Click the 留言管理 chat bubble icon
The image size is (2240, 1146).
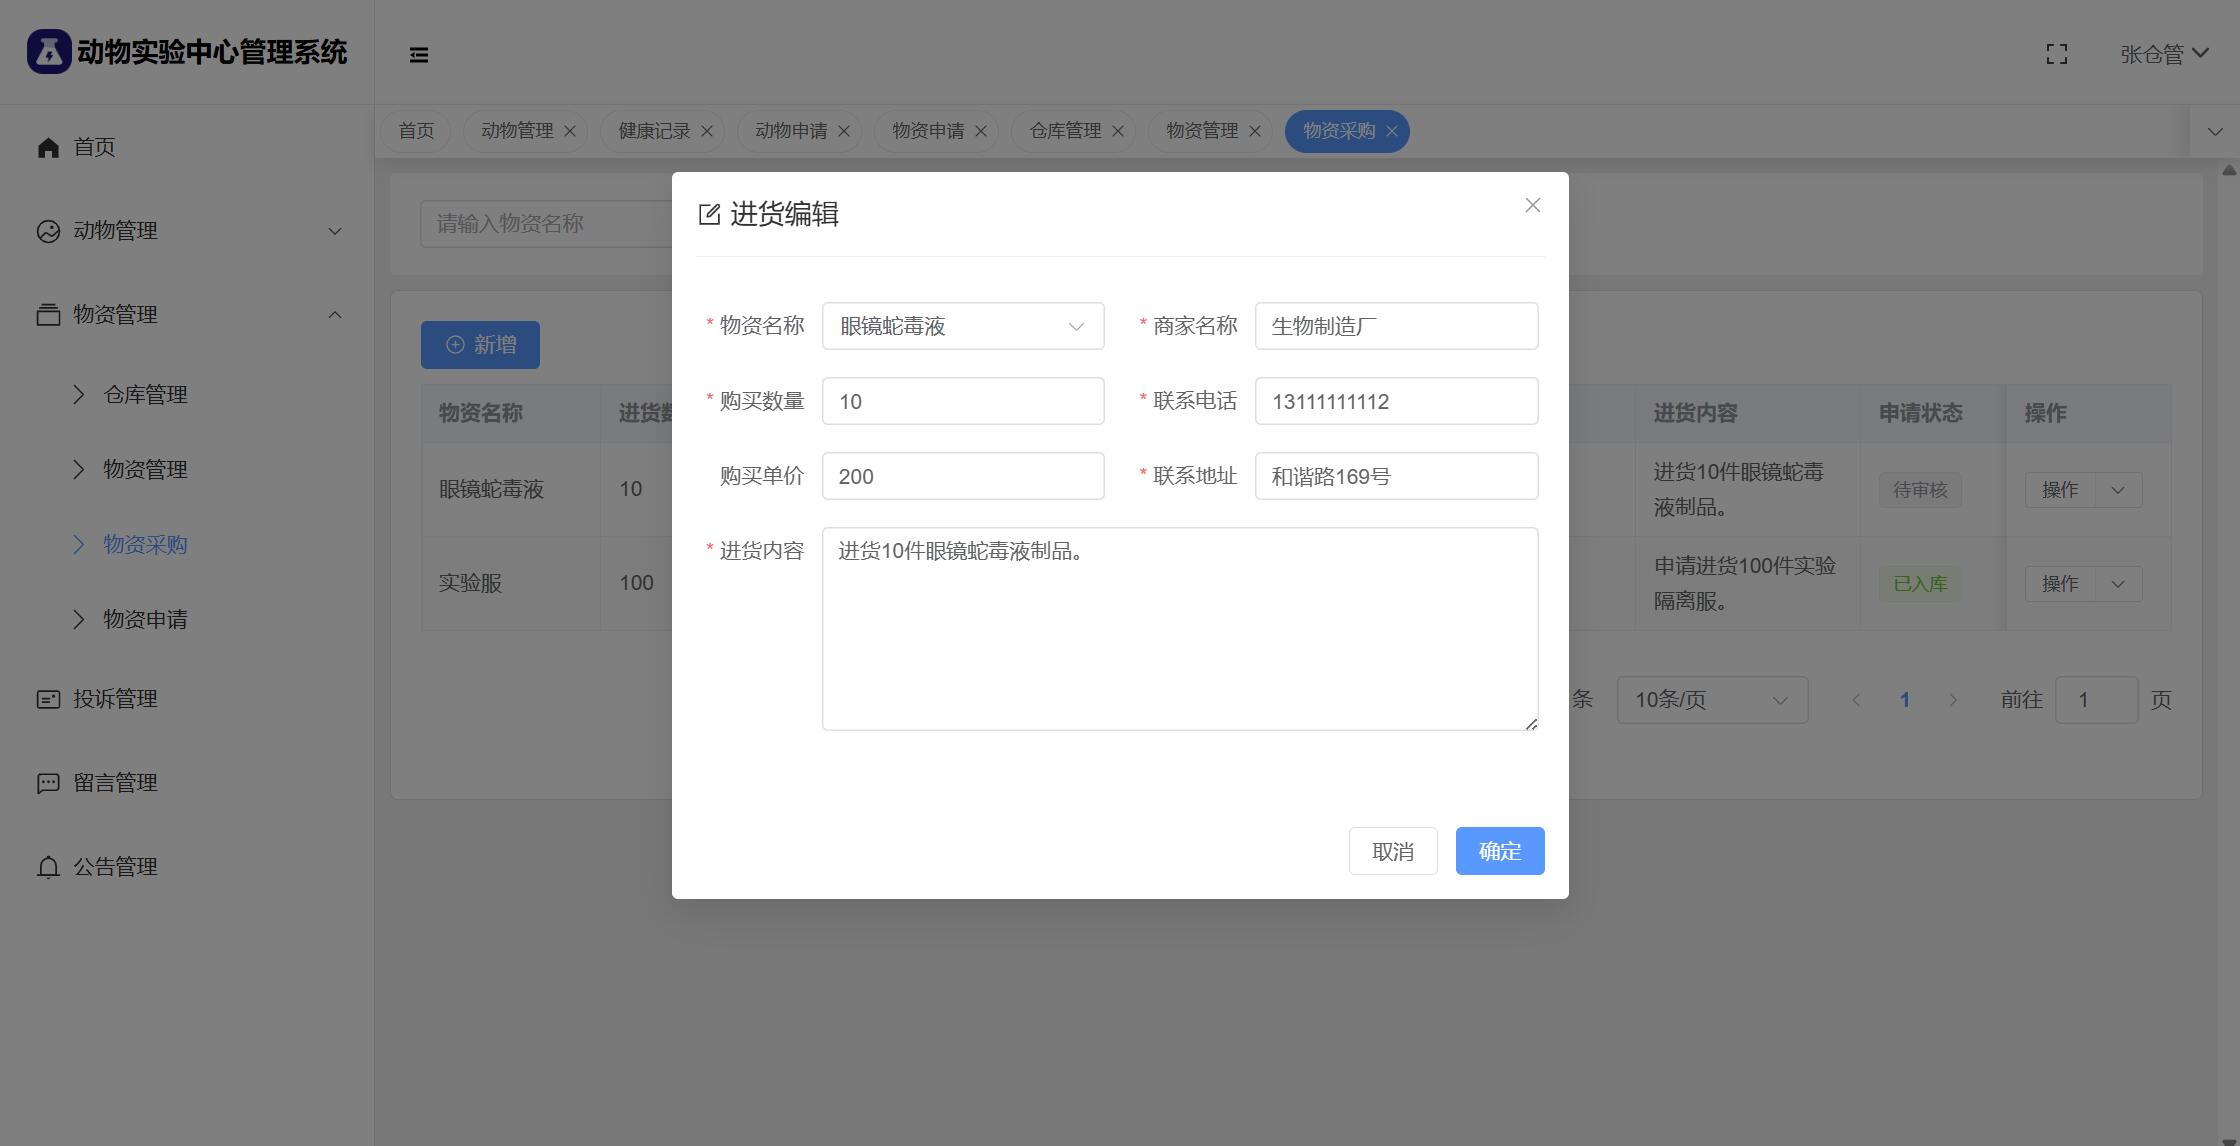coord(48,783)
